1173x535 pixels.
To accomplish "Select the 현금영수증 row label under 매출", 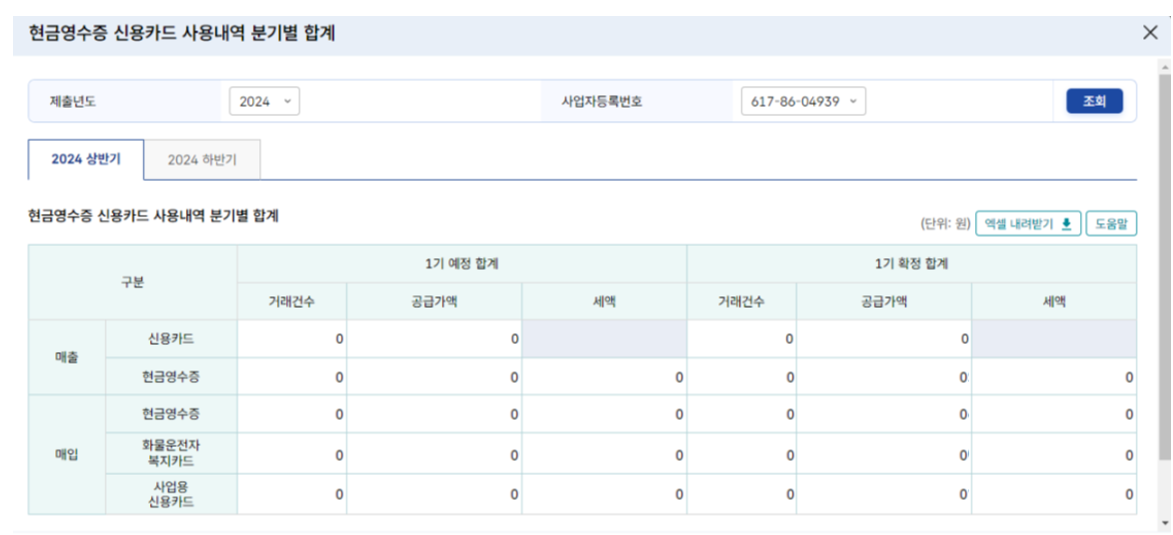I will click(171, 377).
